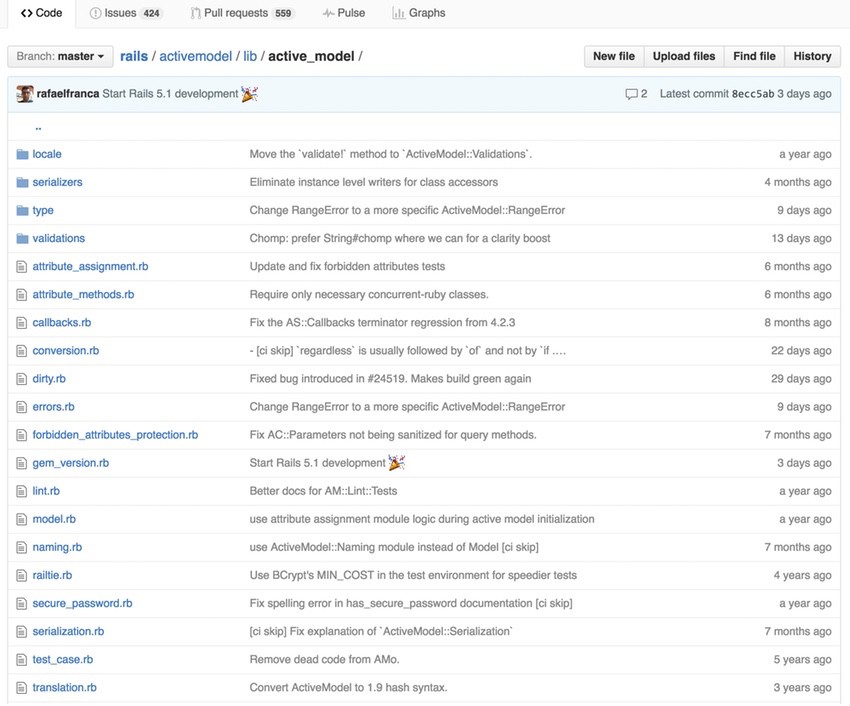The height and width of the screenshot is (706, 850).
Task: Open commit History button
Action: pyautogui.click(x=812, y=56)
